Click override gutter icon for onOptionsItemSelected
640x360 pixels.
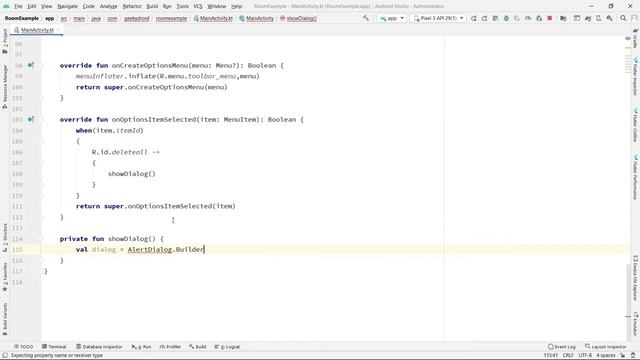[x=31, y=119]
